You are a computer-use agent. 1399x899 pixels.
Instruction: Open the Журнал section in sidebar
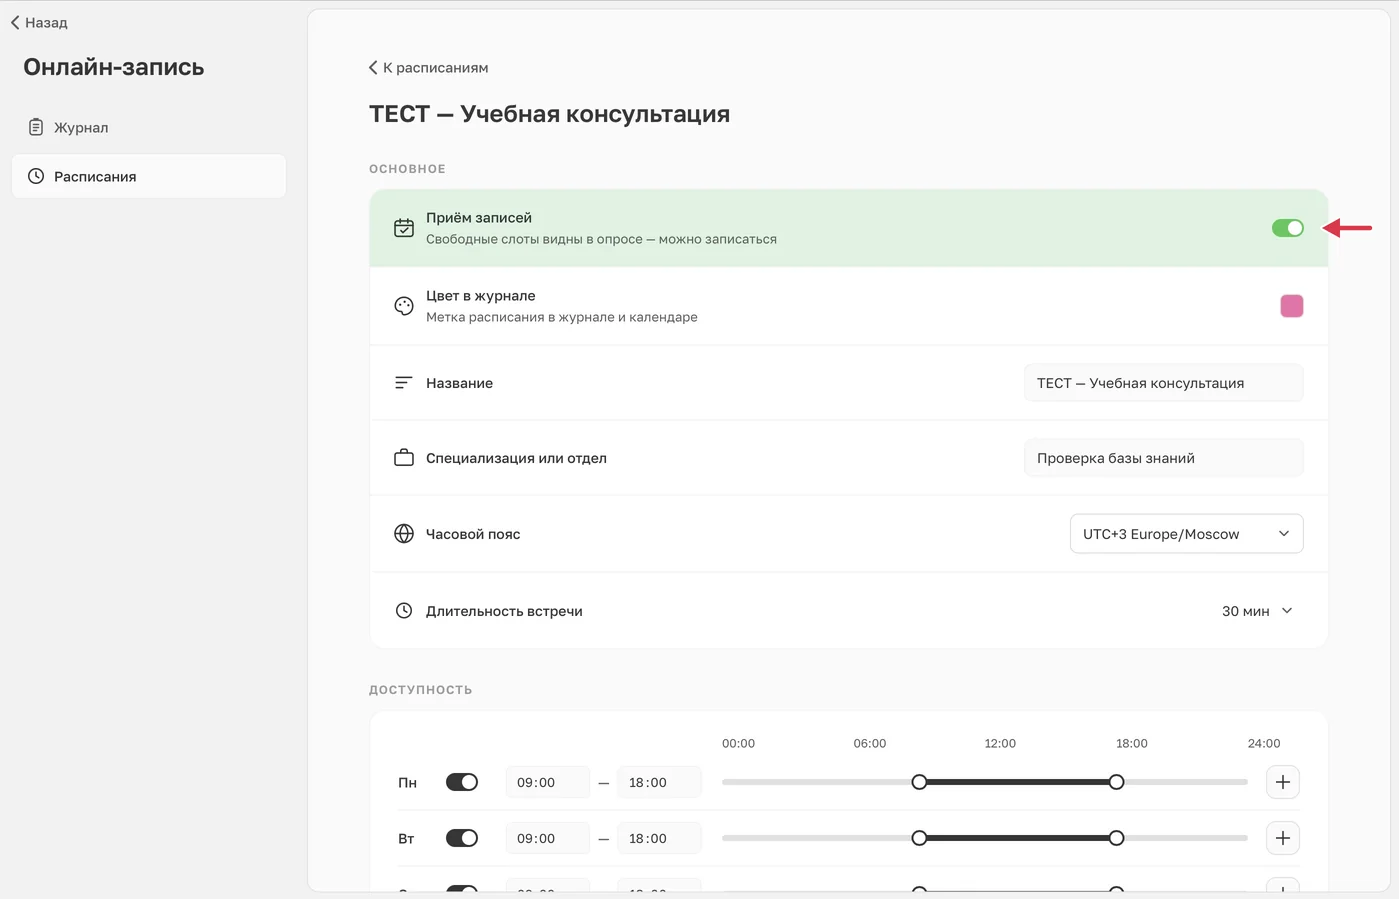(x=149, y=127)
